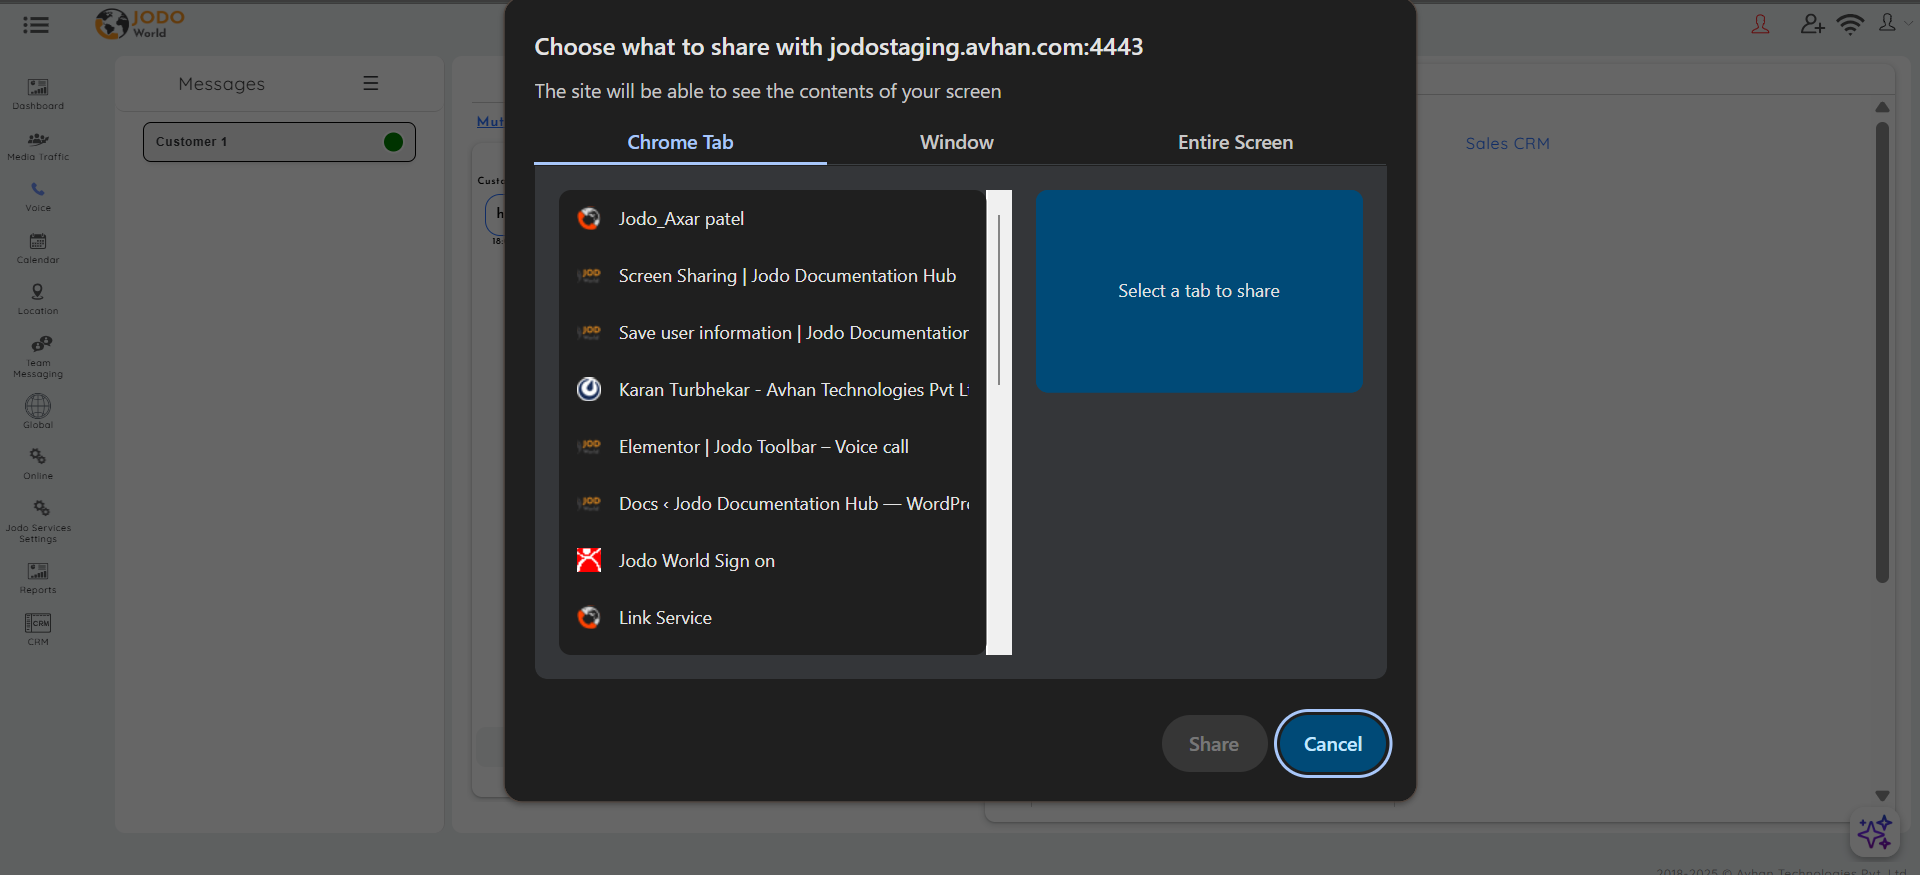Open the Calendar sidebar icon

(38, 241)
